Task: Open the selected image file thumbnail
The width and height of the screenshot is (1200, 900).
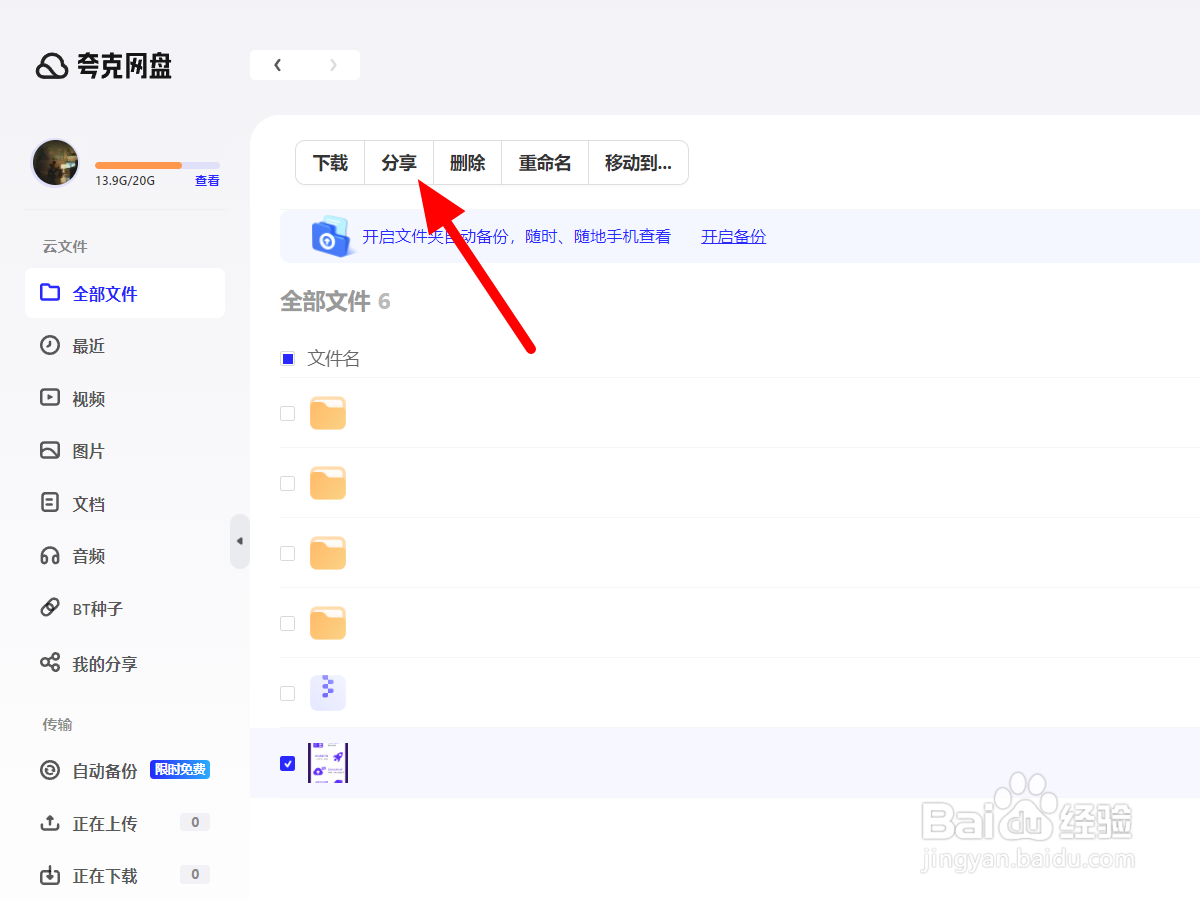Action: [328, 763]
